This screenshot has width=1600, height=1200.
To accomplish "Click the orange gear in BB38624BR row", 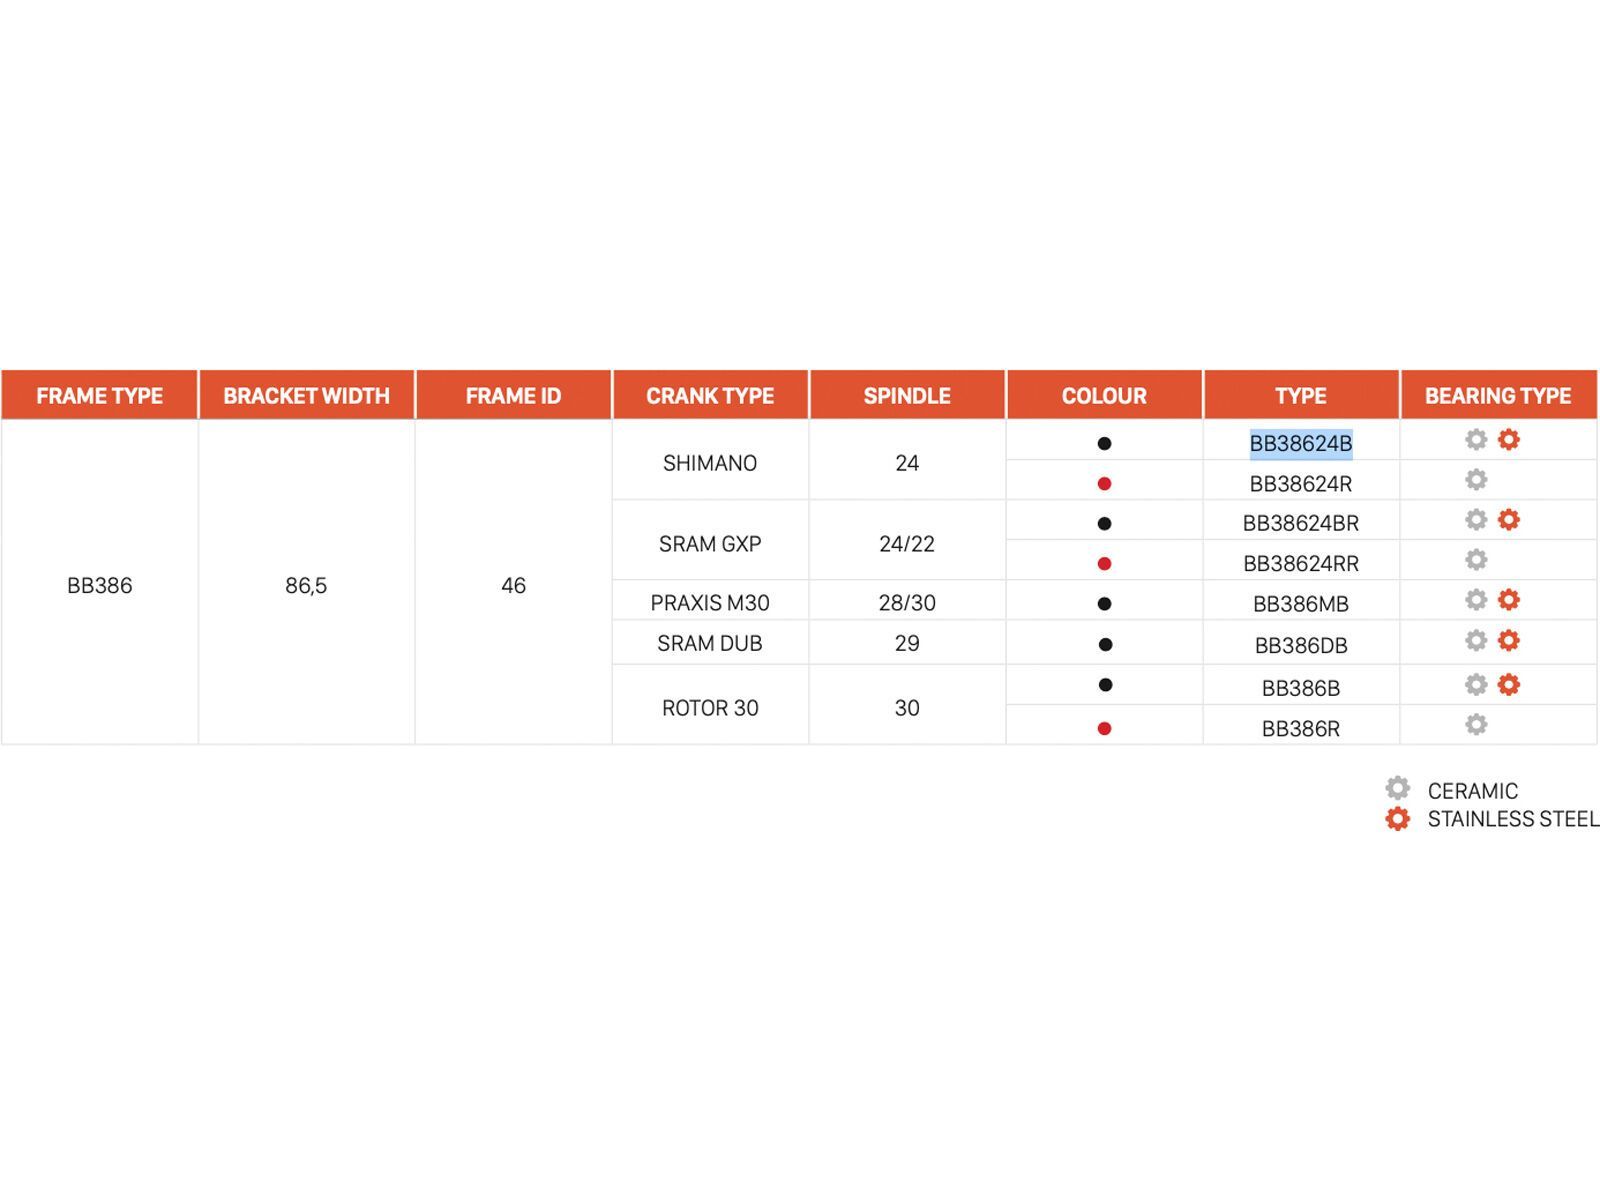I will click(1508, 520).
